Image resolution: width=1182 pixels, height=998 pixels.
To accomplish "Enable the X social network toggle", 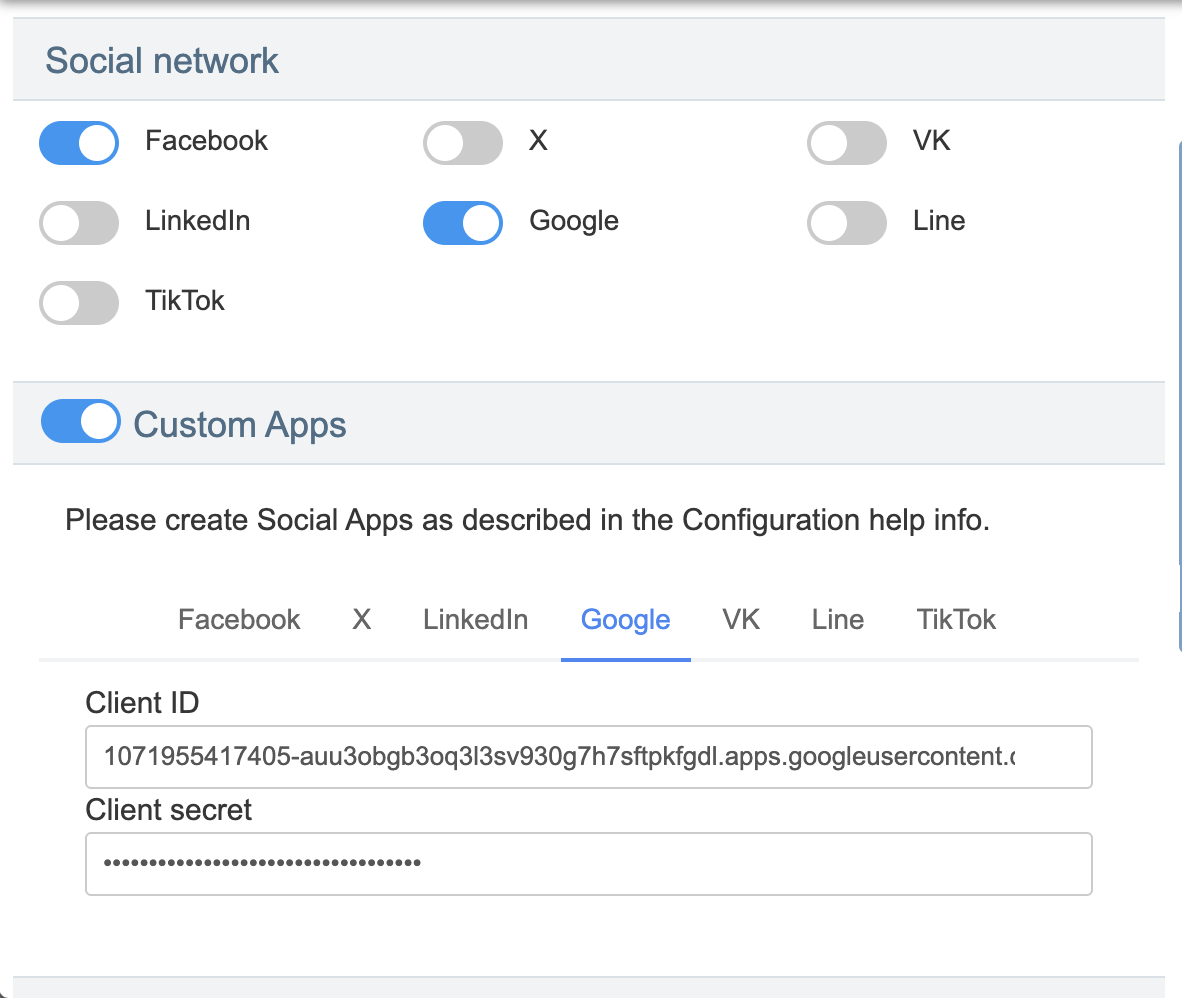I will pos(462,142).
